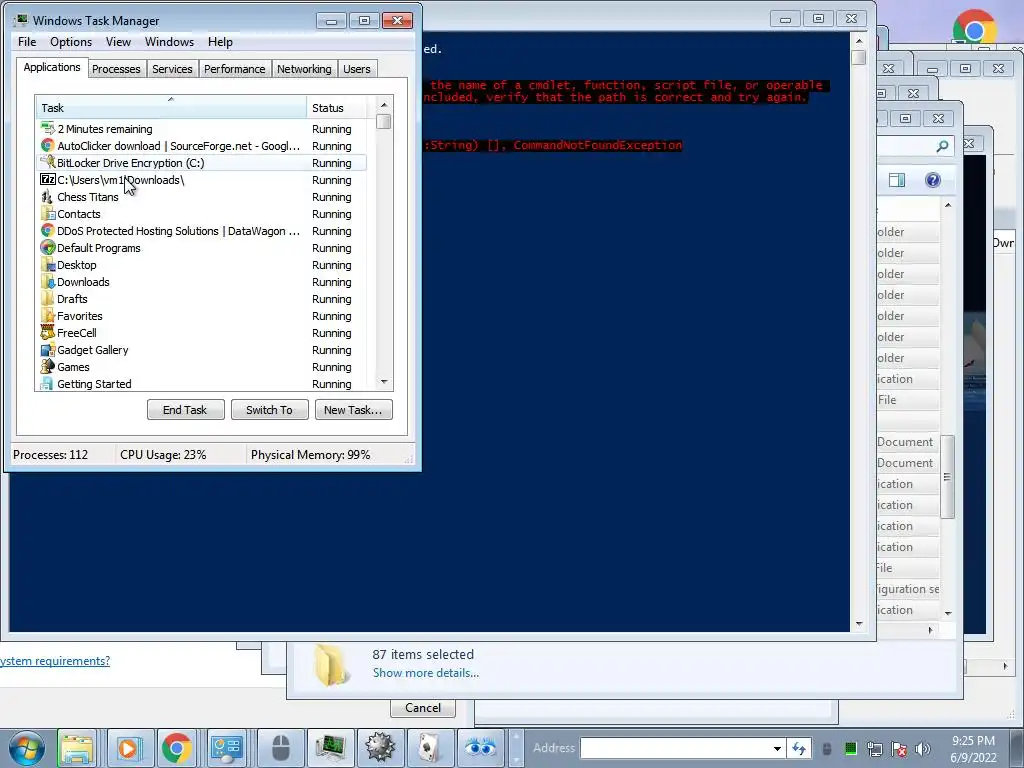Select the Default Programs task icon
Viewport: 1024px width, 768px height.
coord(47,248)
